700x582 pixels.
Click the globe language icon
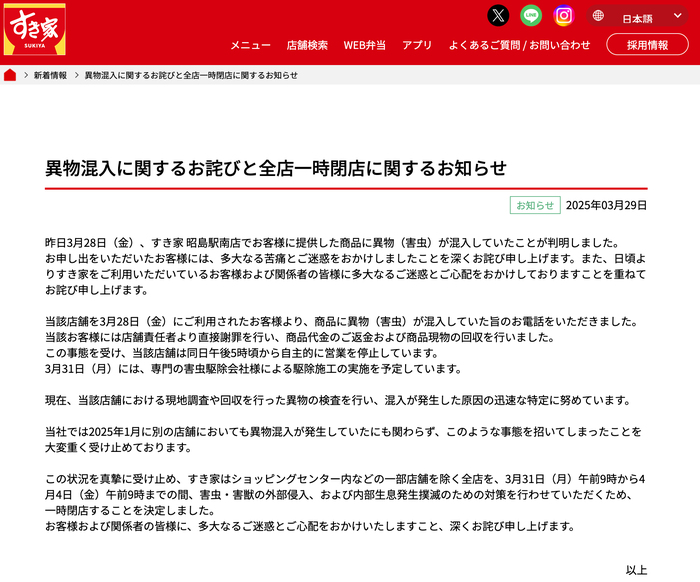click(x=598, y=16)
